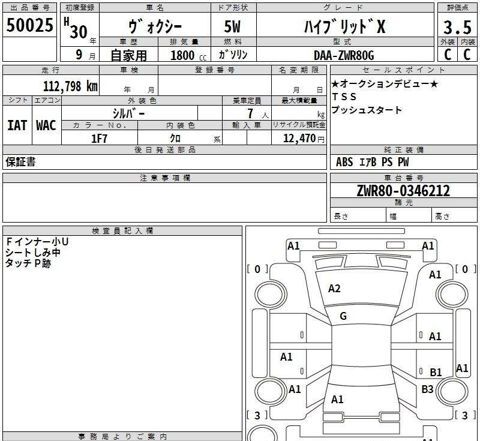Viewport: 480px width, 441px height.
Task: Click the TSS sales point line
Action: 344,97
